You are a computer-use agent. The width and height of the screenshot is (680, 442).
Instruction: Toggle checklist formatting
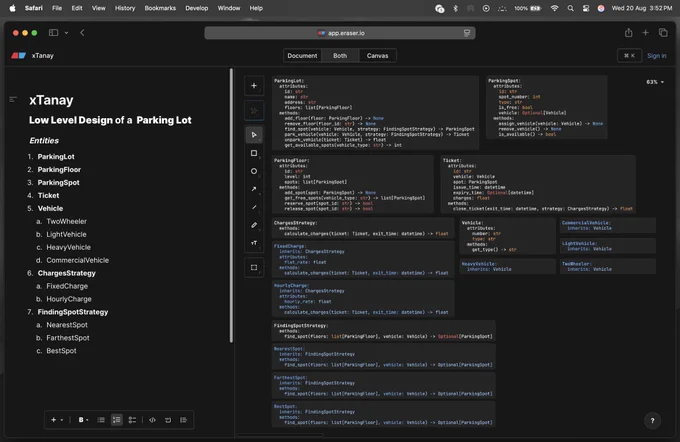(x=132, y=420)
